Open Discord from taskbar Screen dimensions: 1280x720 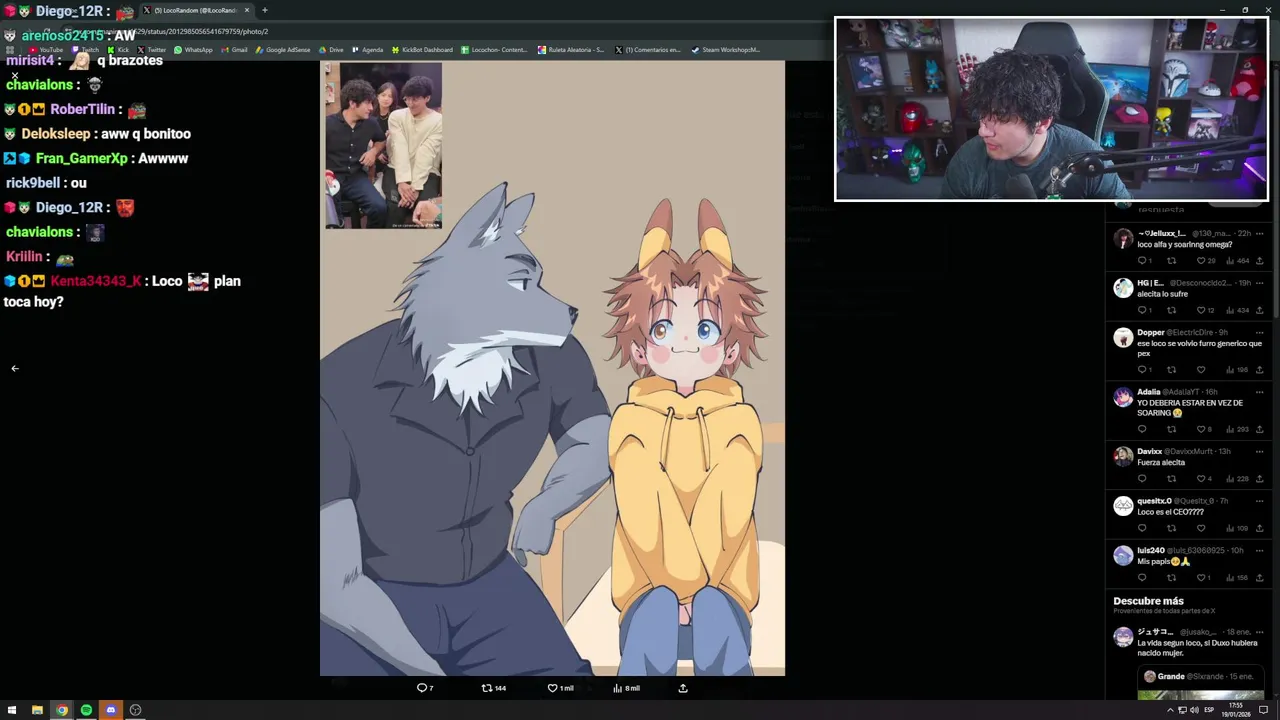click(x=111, y=710)
